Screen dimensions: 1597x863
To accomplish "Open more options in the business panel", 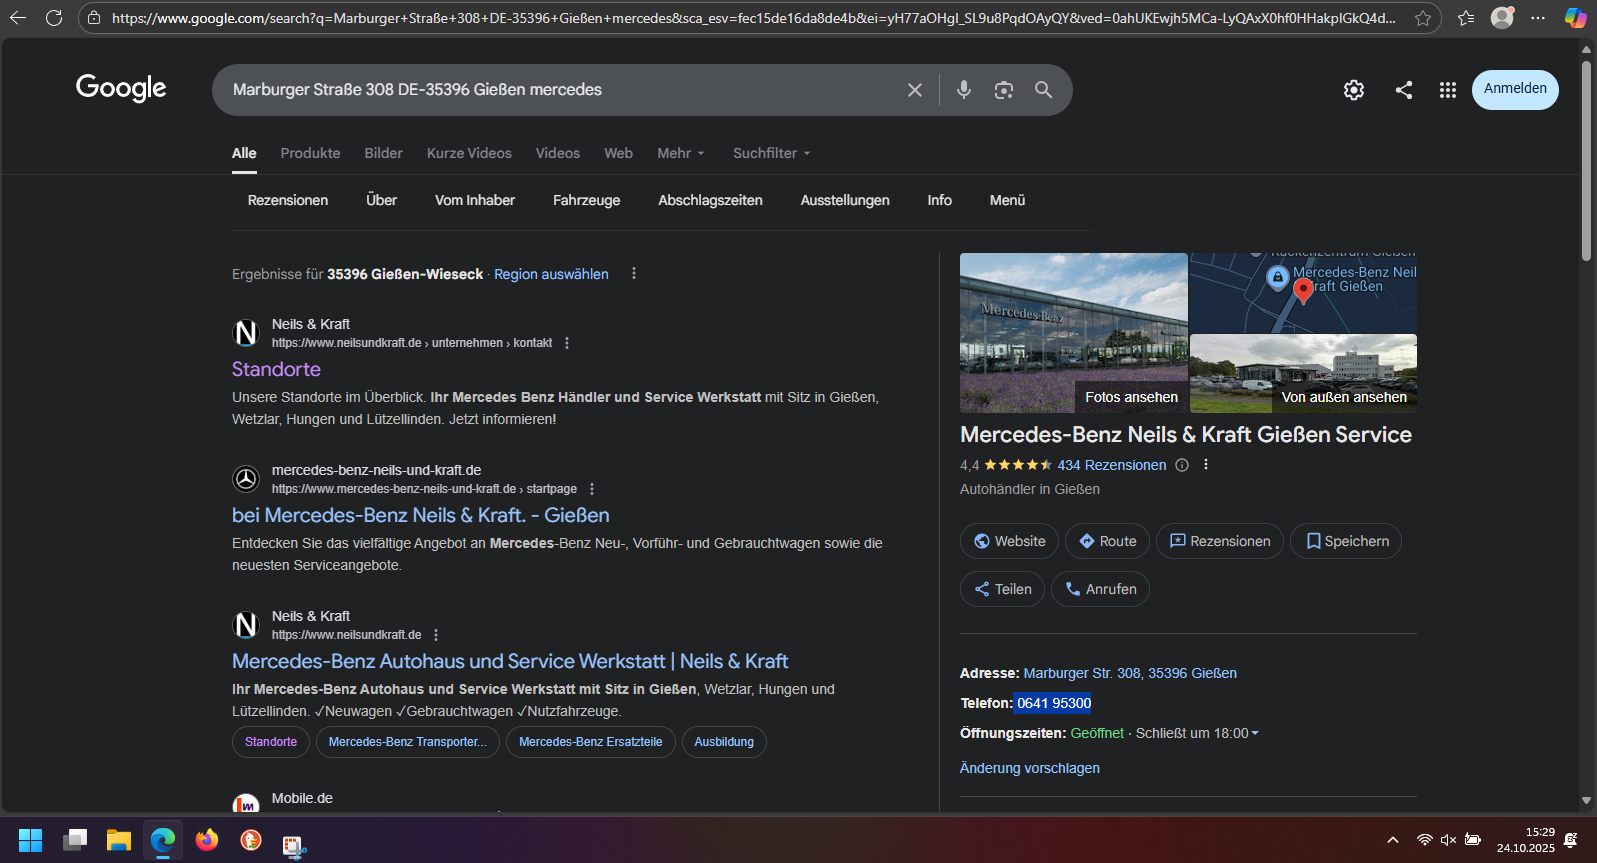I will [x=1206, y=465].
